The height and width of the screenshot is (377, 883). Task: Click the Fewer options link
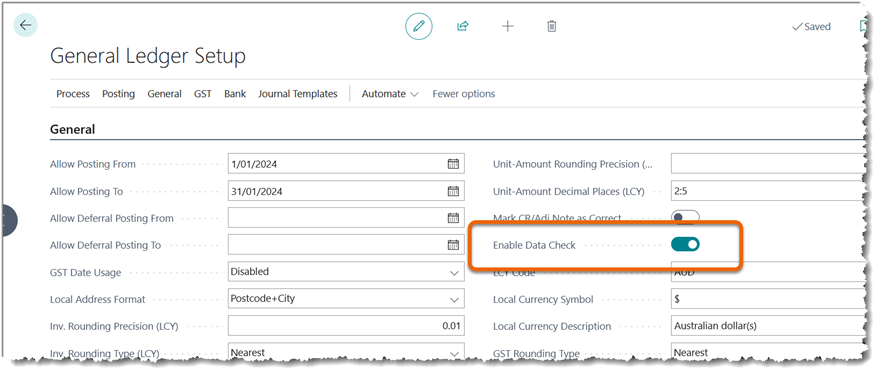point(463,94)
